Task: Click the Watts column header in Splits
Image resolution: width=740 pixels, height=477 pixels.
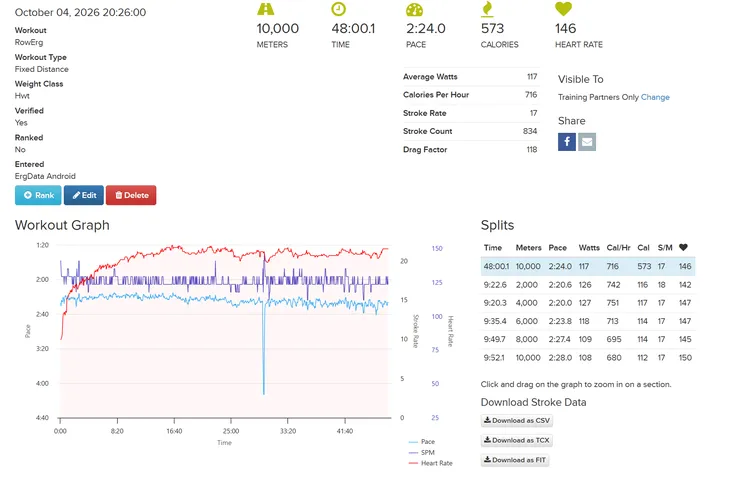Action: [589, 248]
